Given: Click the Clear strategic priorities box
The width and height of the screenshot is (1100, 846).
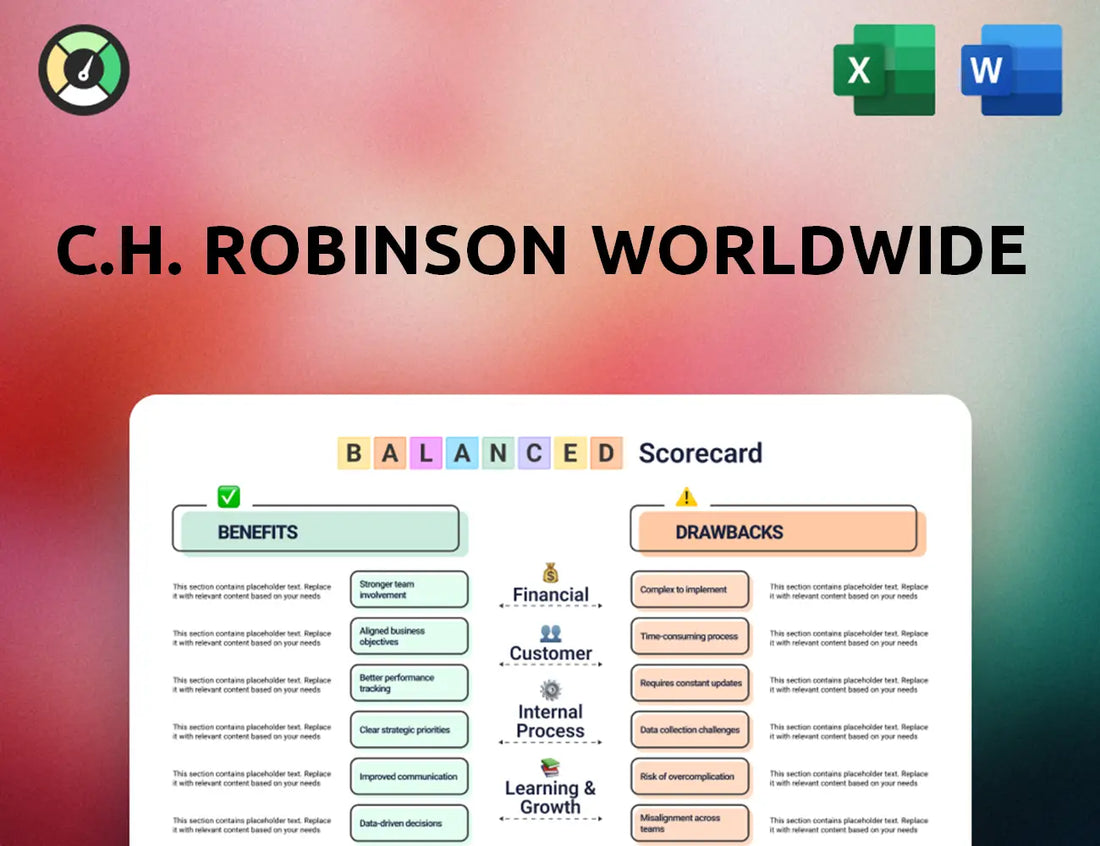Looking at the screenshot, I should 409,730.
